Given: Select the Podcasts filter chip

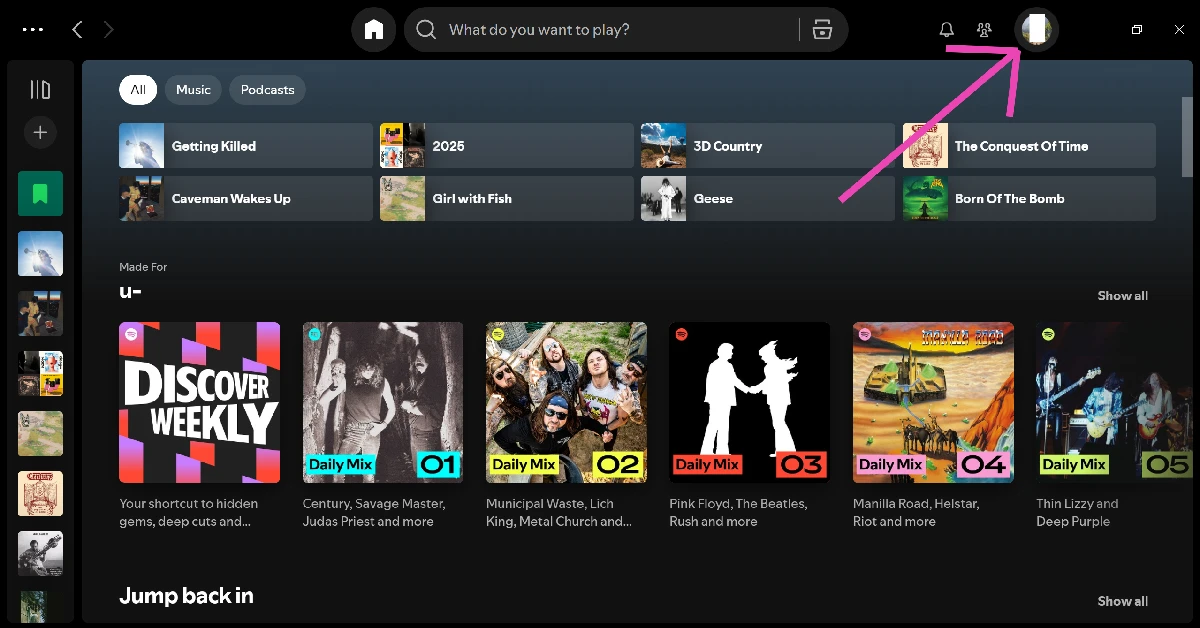Looking at the screenshot, I should click(268, 90).
